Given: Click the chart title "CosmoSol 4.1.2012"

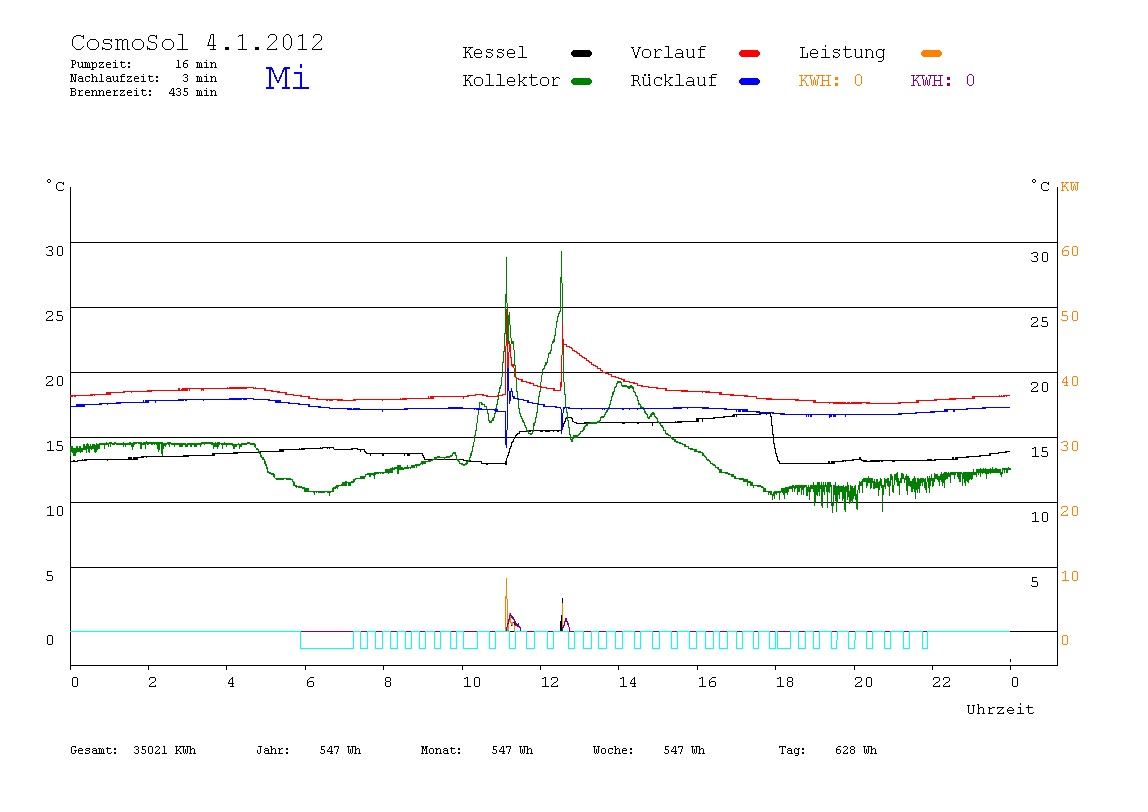Looking at the screenshot, I should coord(197,42).
